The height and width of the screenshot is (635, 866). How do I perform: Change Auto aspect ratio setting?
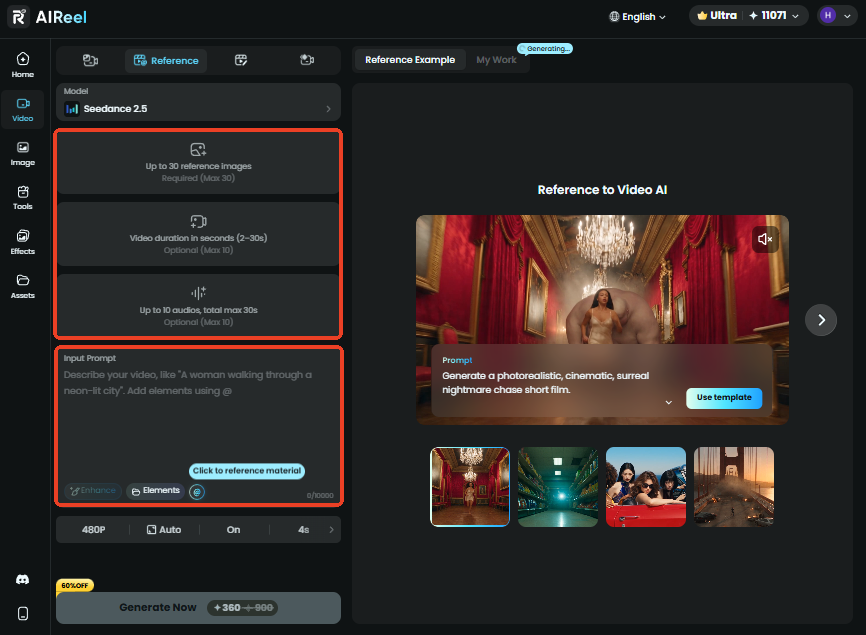[x=164, y=530]
